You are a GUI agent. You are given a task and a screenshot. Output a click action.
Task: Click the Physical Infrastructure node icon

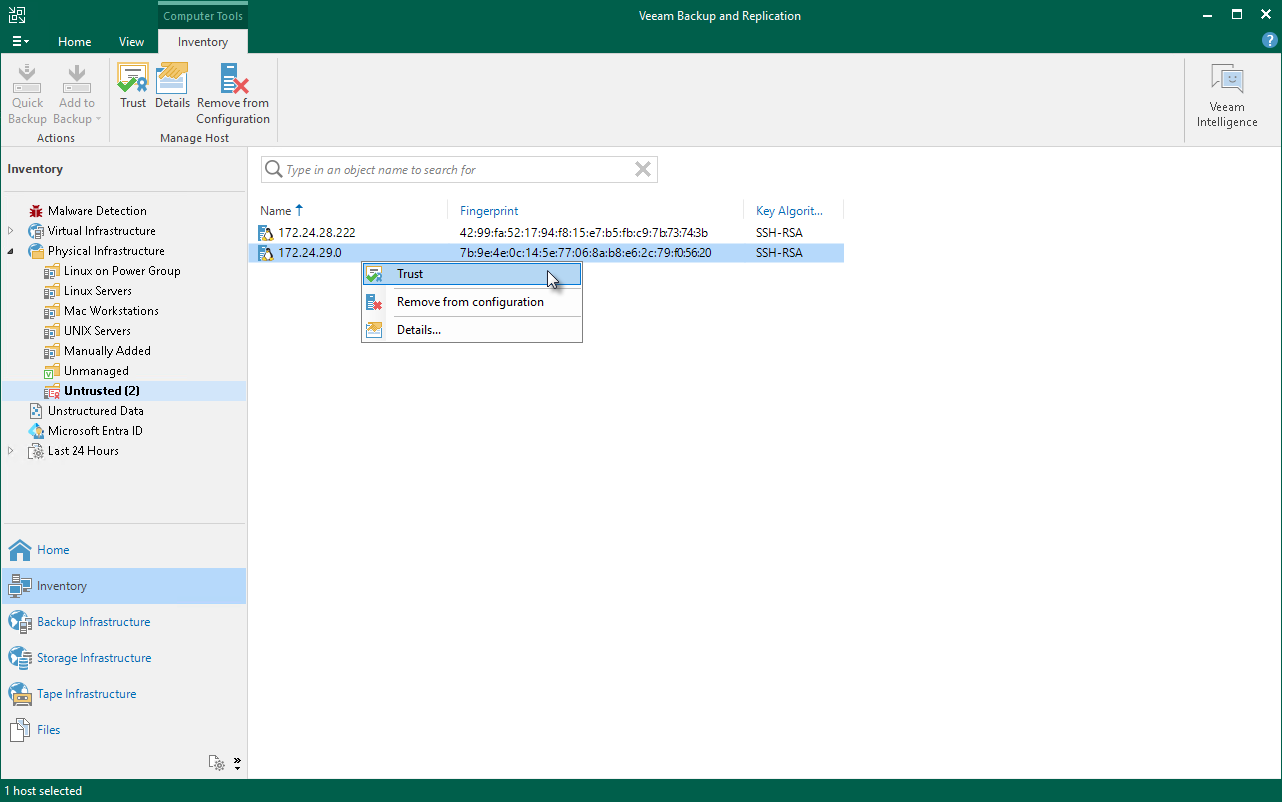click(37, 251)
